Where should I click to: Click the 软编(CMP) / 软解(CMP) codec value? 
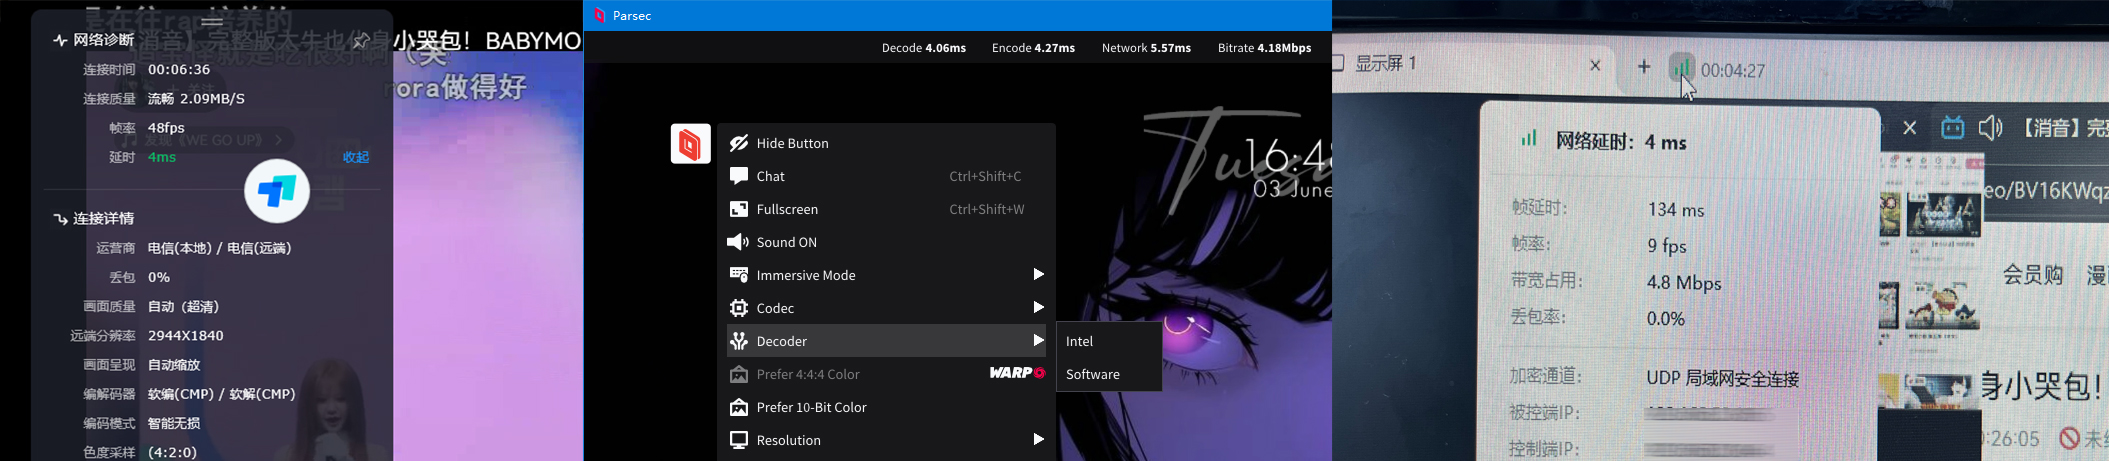[222, 394]
